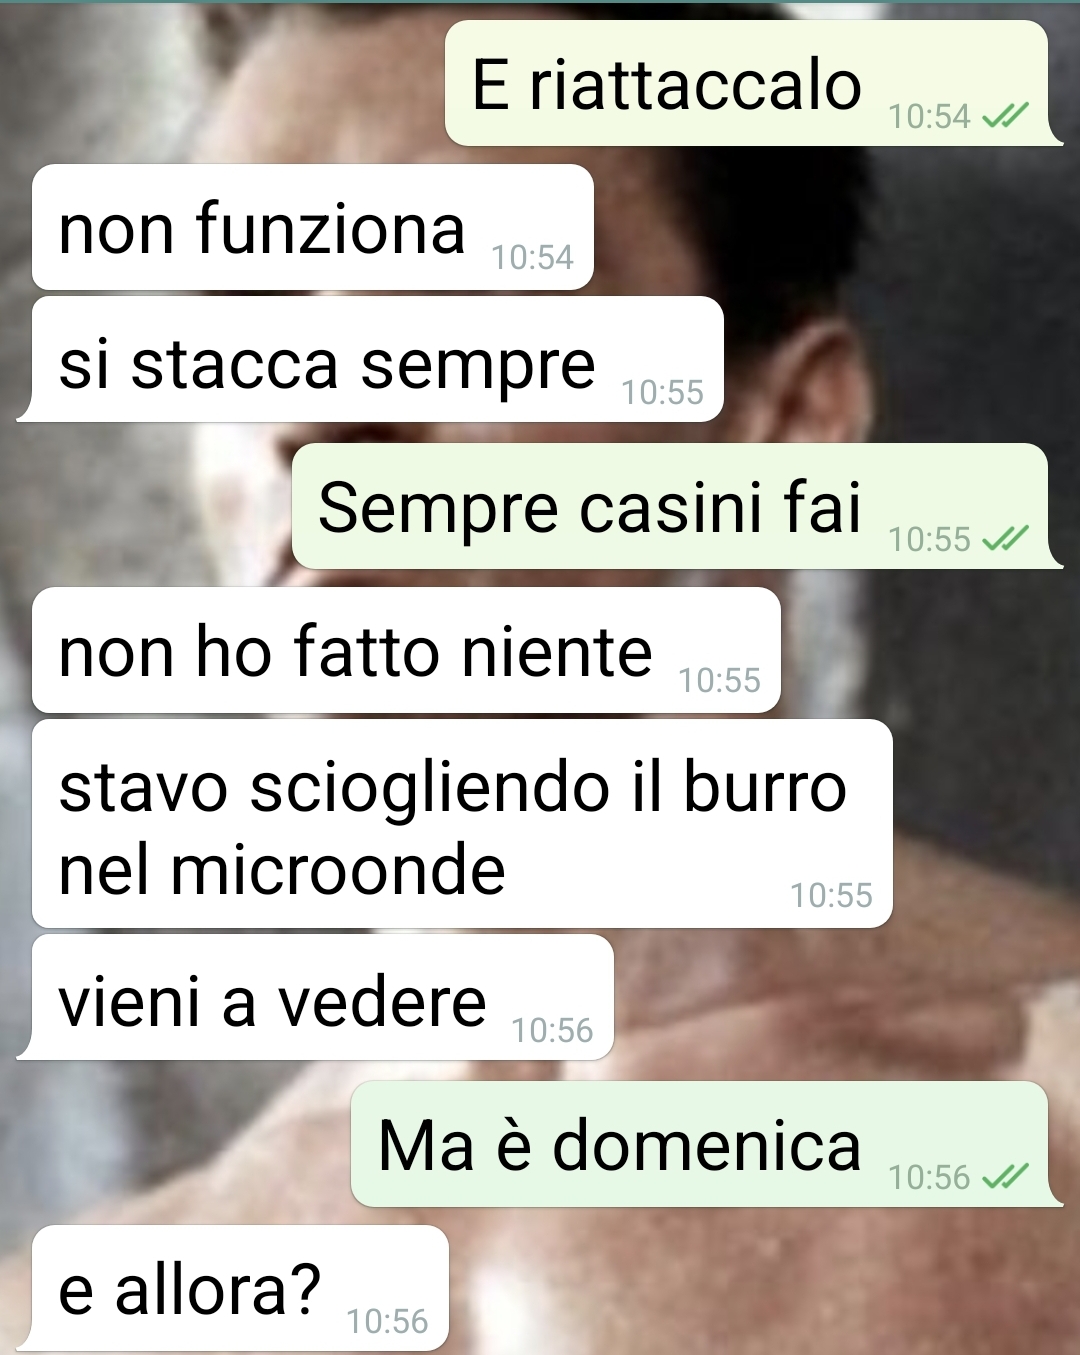Click the 10:55 timestamp on 'non ho fatto niente'

click(719, 680)
